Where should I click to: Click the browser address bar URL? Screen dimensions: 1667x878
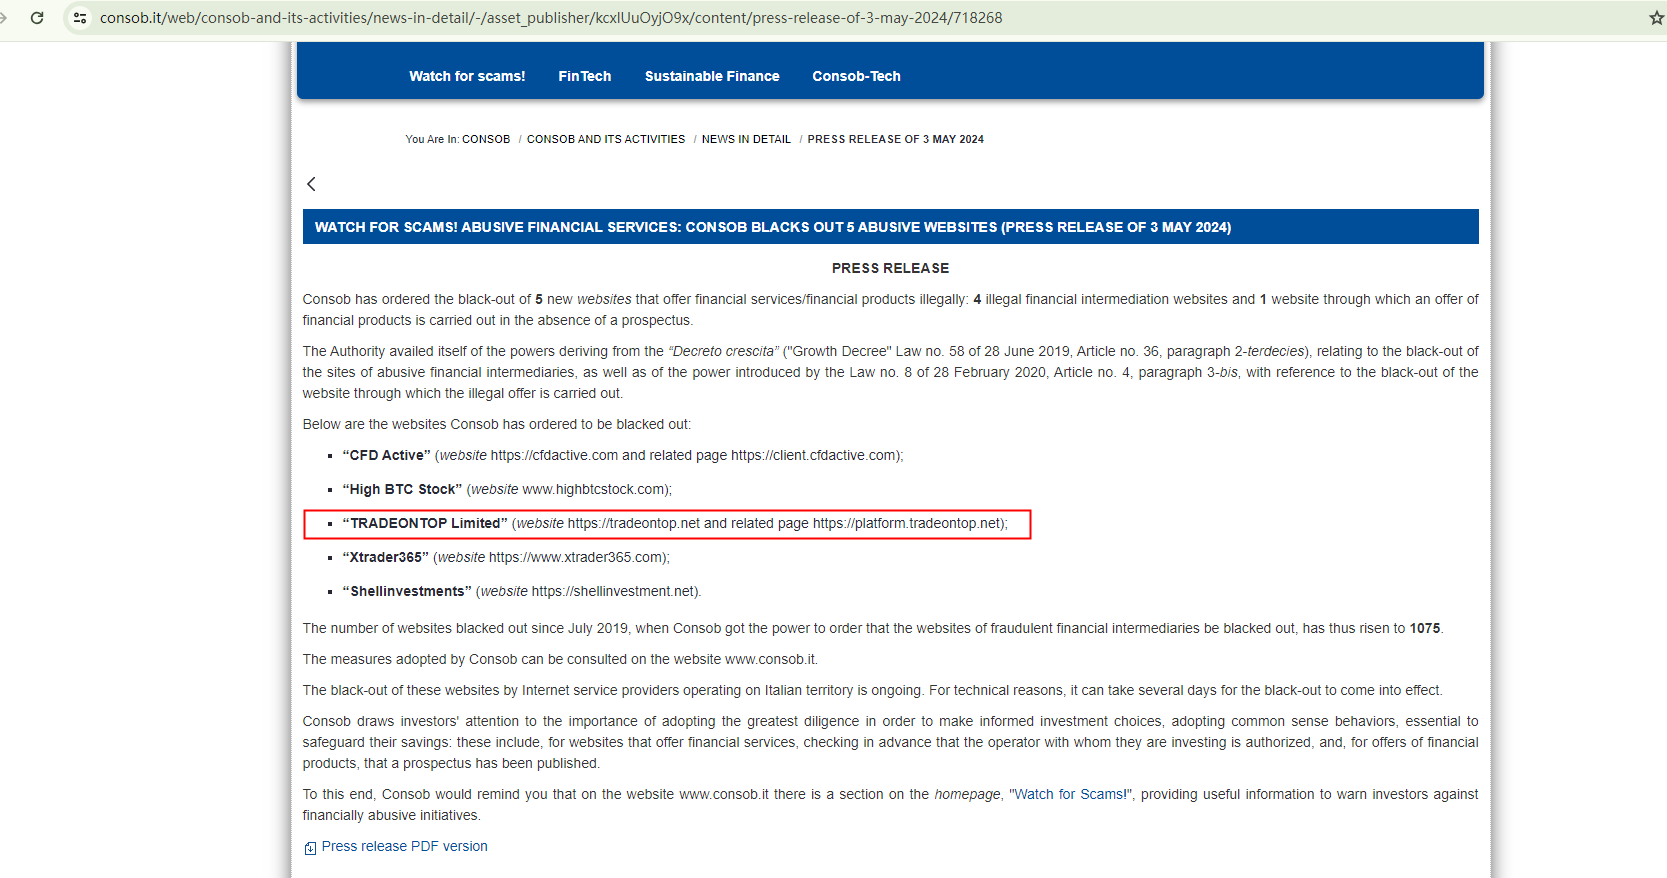(x=551, y=18)
